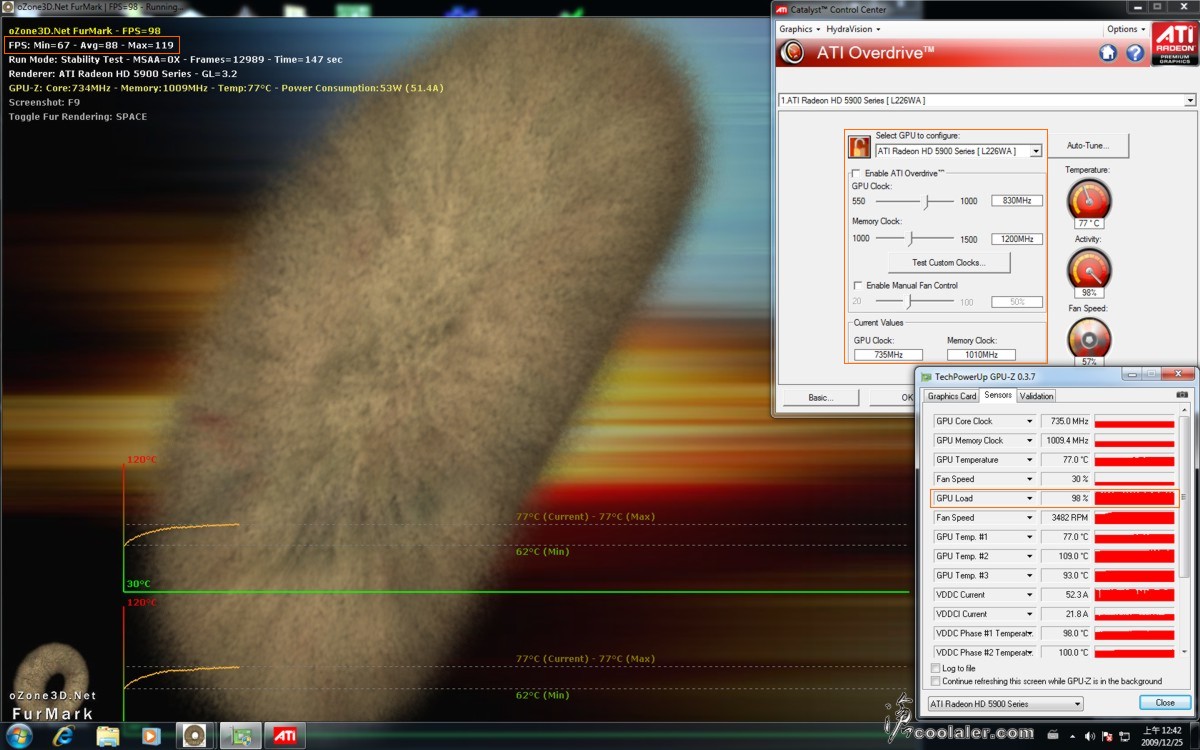Expand GPU Memory Clock sensor dropdown
The image size is (1200, 750).
(1030, 440)
